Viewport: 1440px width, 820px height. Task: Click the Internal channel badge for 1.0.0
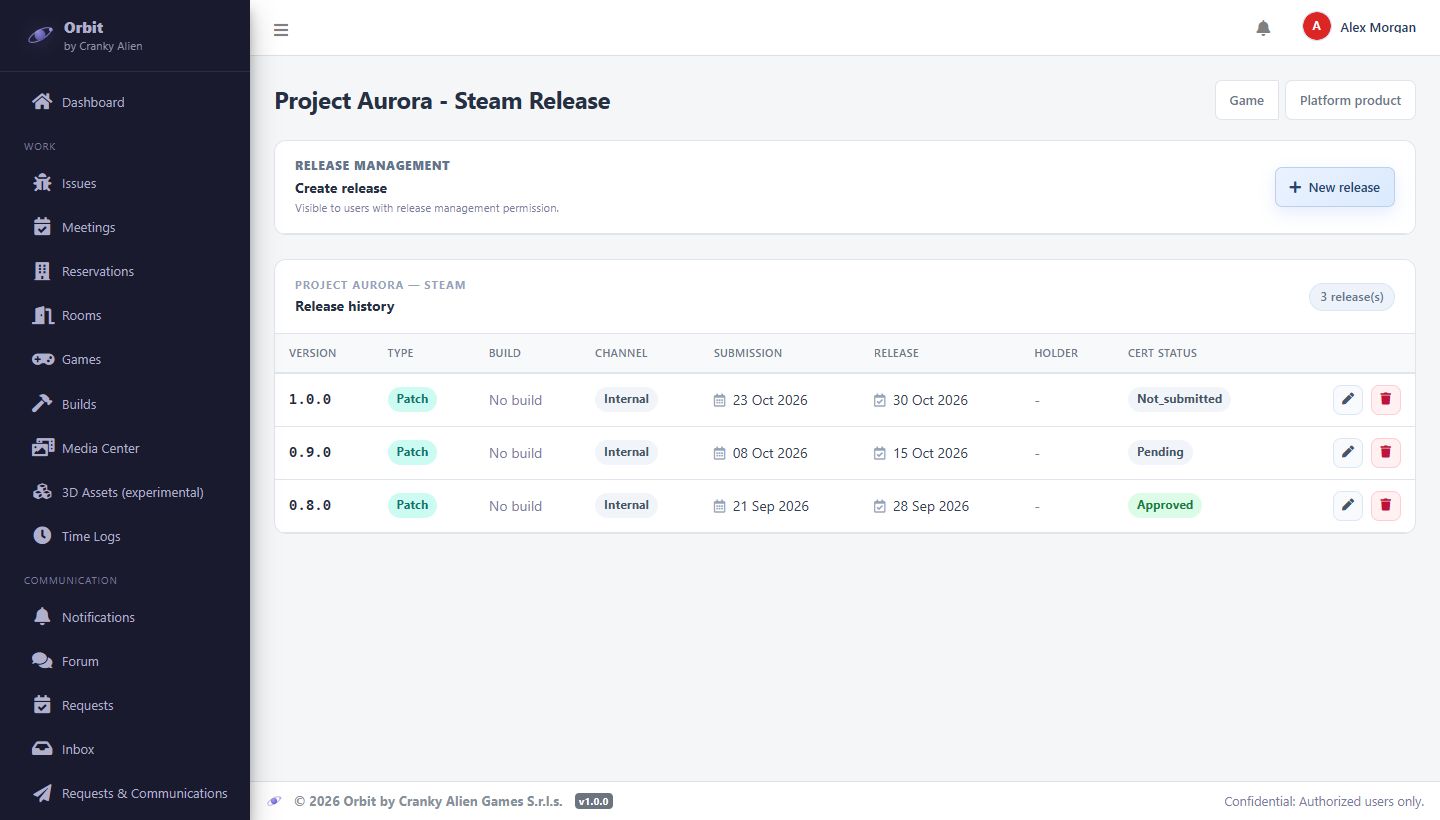pos(626,399)
